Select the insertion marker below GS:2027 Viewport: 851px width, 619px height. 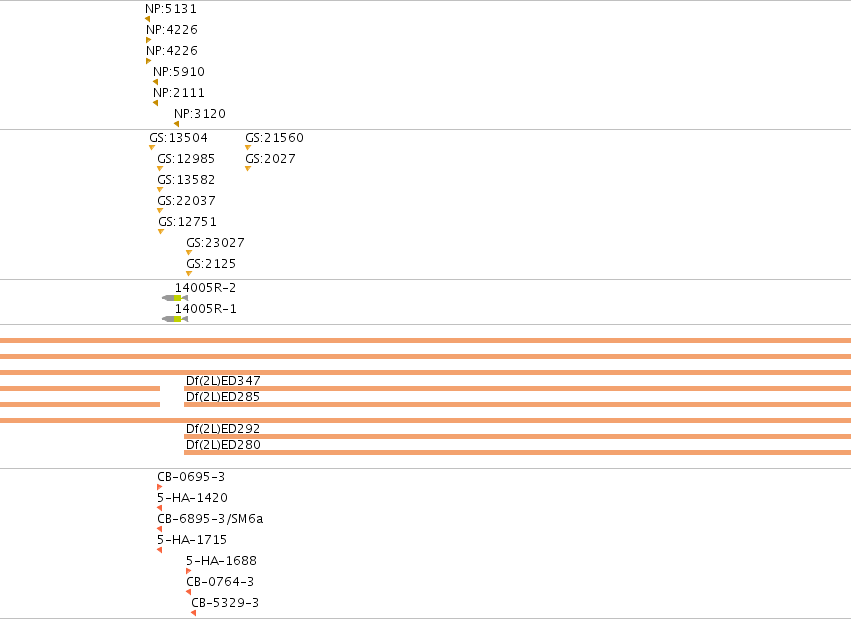[x=248, y=169]
